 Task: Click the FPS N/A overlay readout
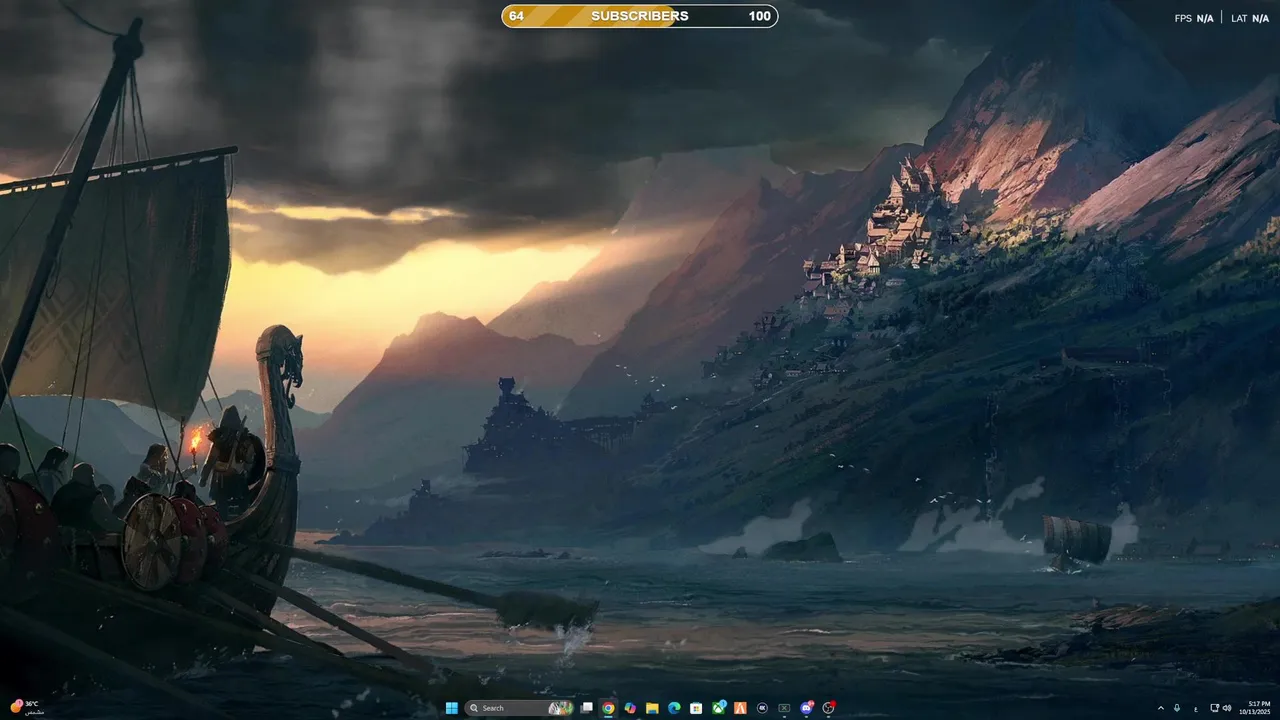pos(1194,18)
